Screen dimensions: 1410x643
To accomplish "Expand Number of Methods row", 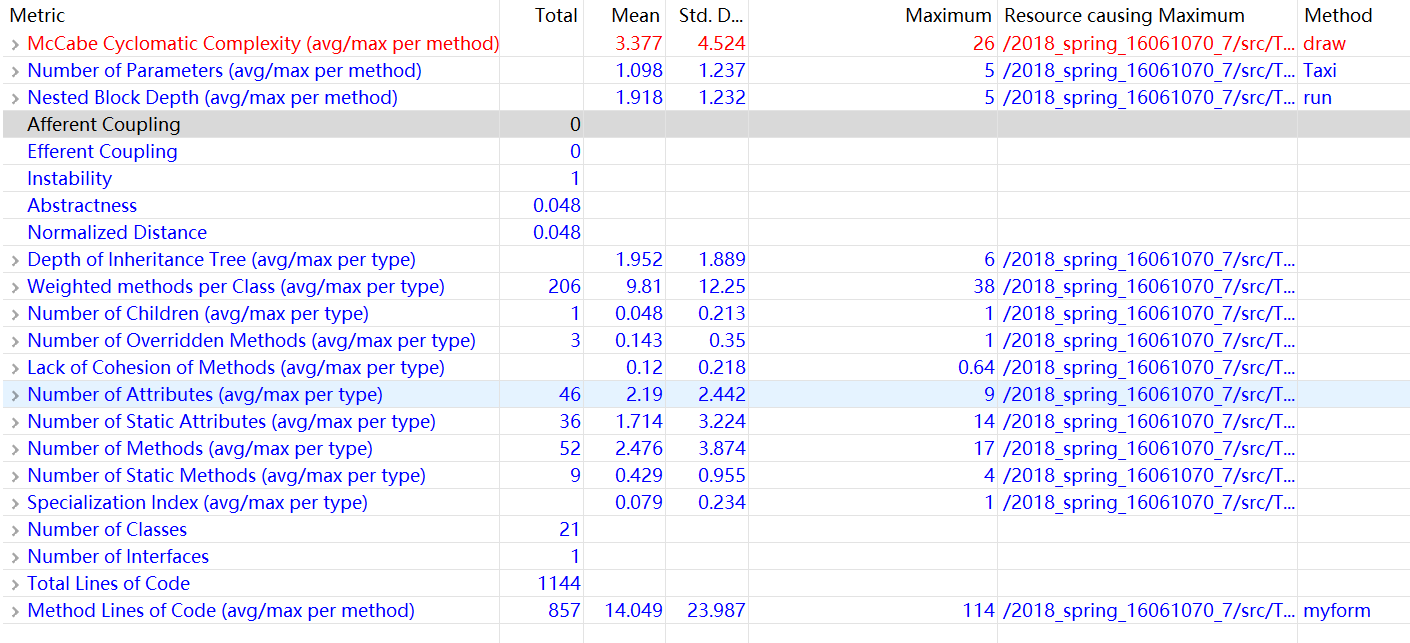I will (14, 449).
